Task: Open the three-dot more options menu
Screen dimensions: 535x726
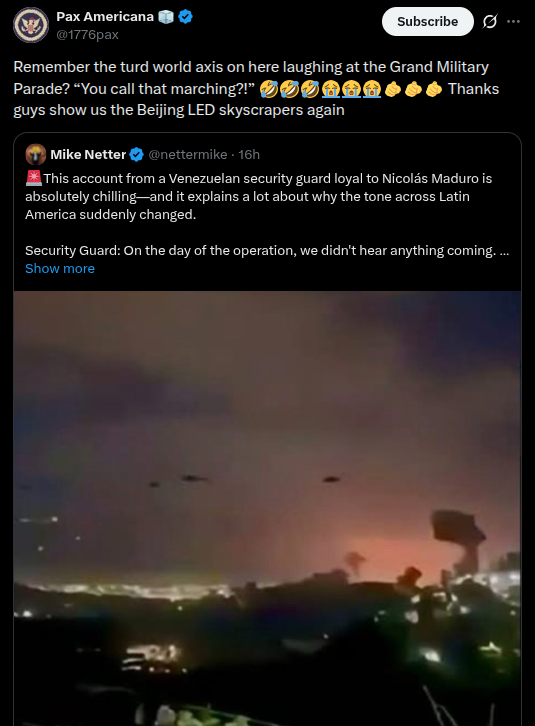Action: click(x=513, y=21)
